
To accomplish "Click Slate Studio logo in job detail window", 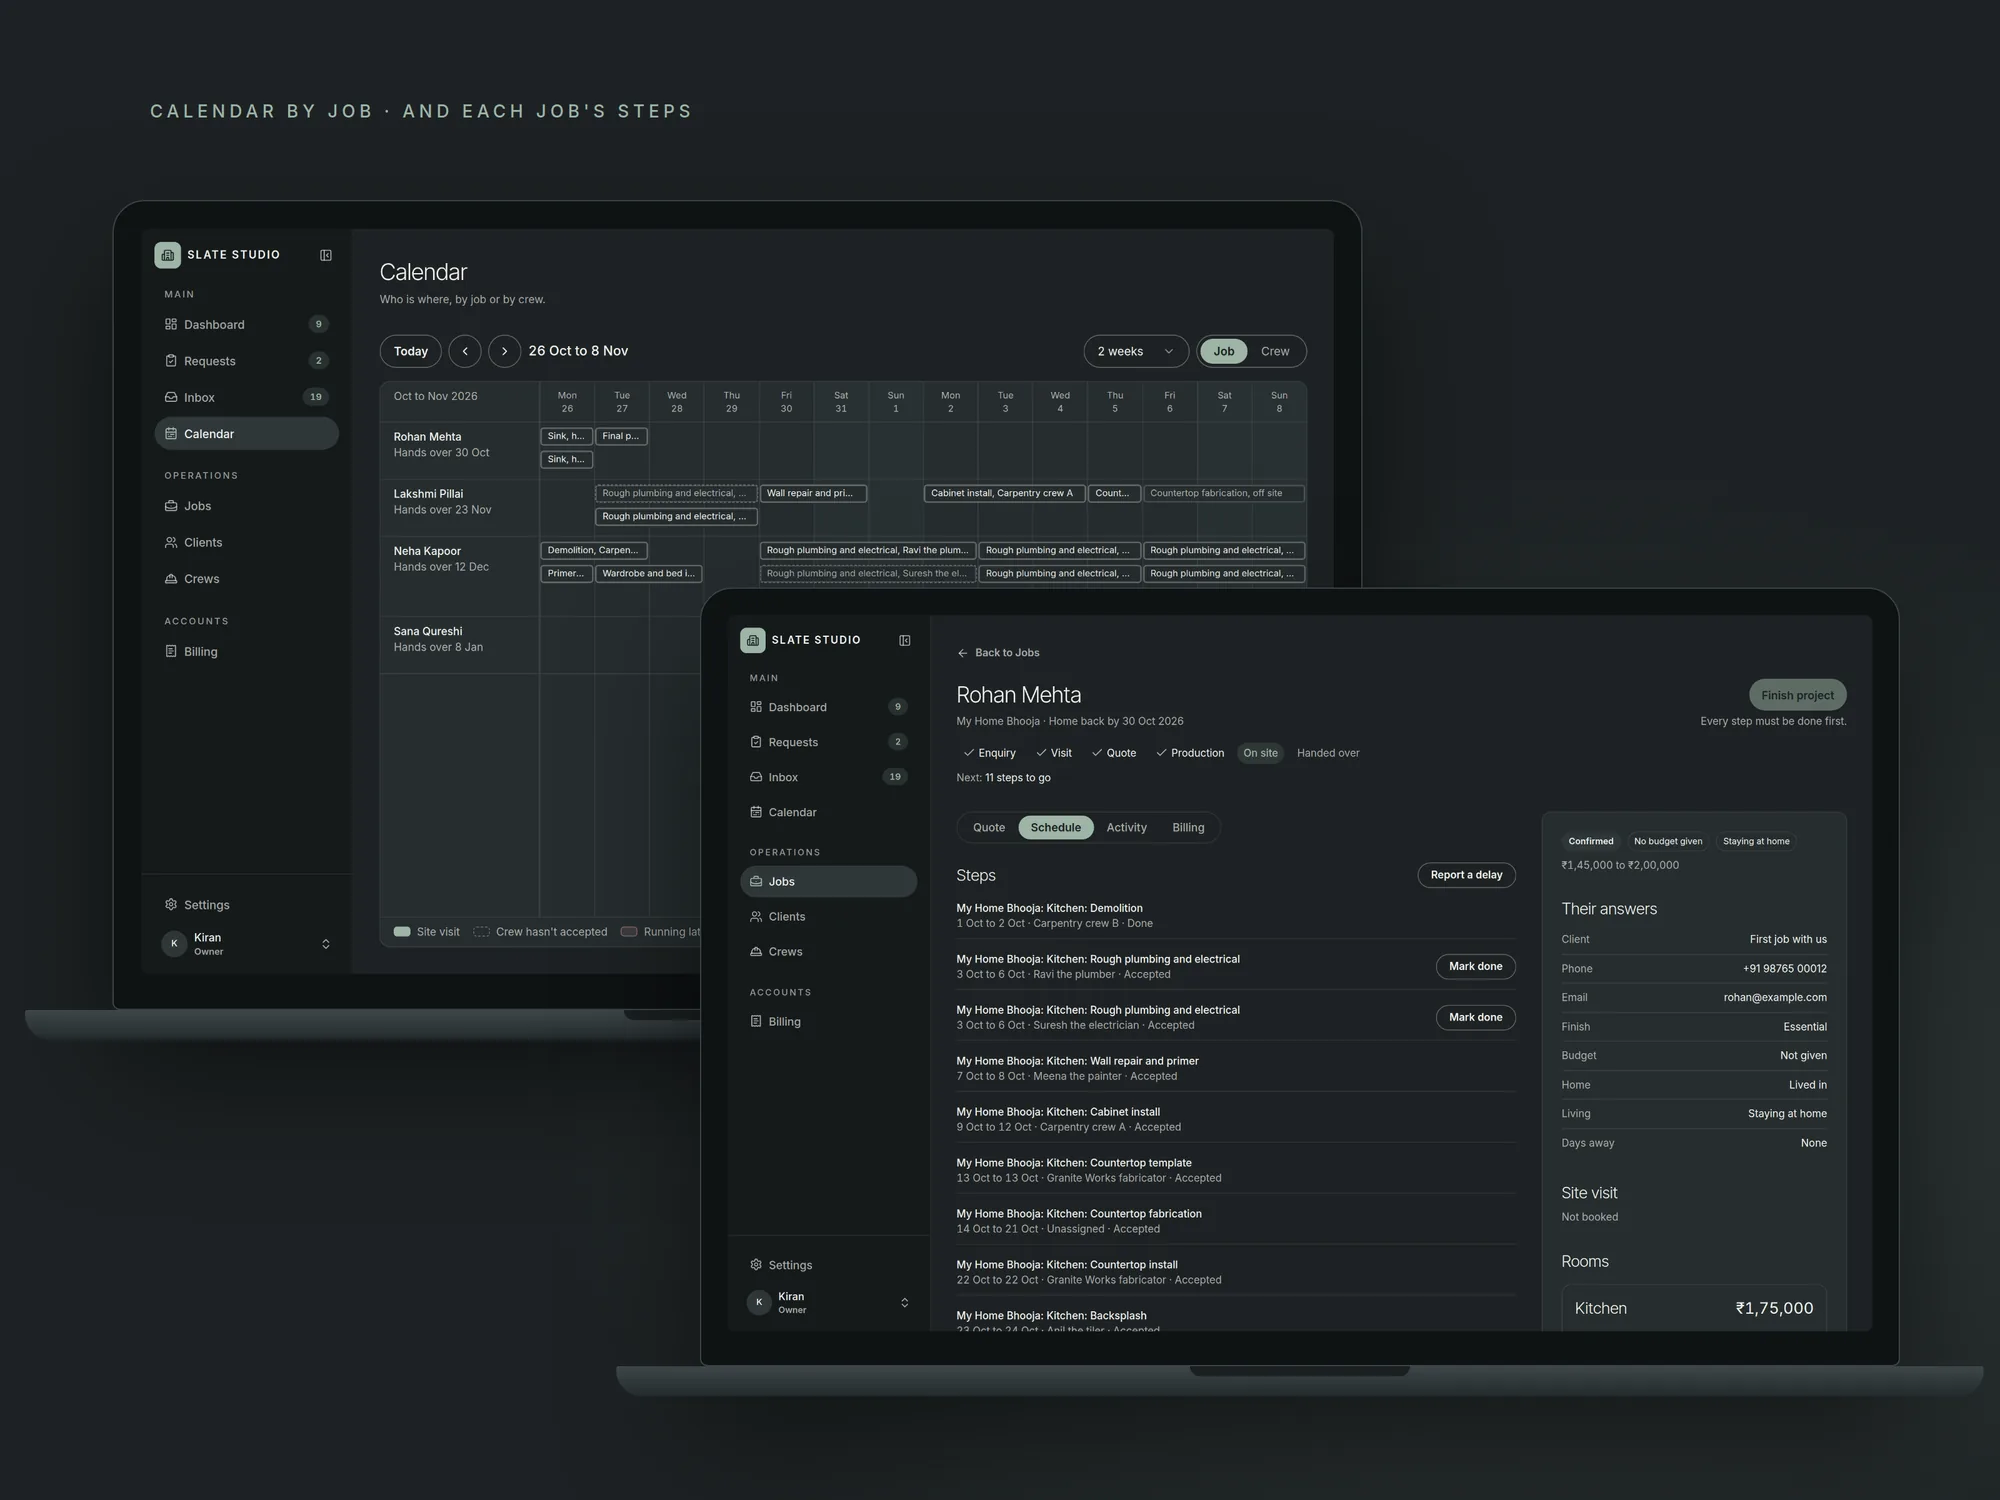I will (x=753, y=640).
